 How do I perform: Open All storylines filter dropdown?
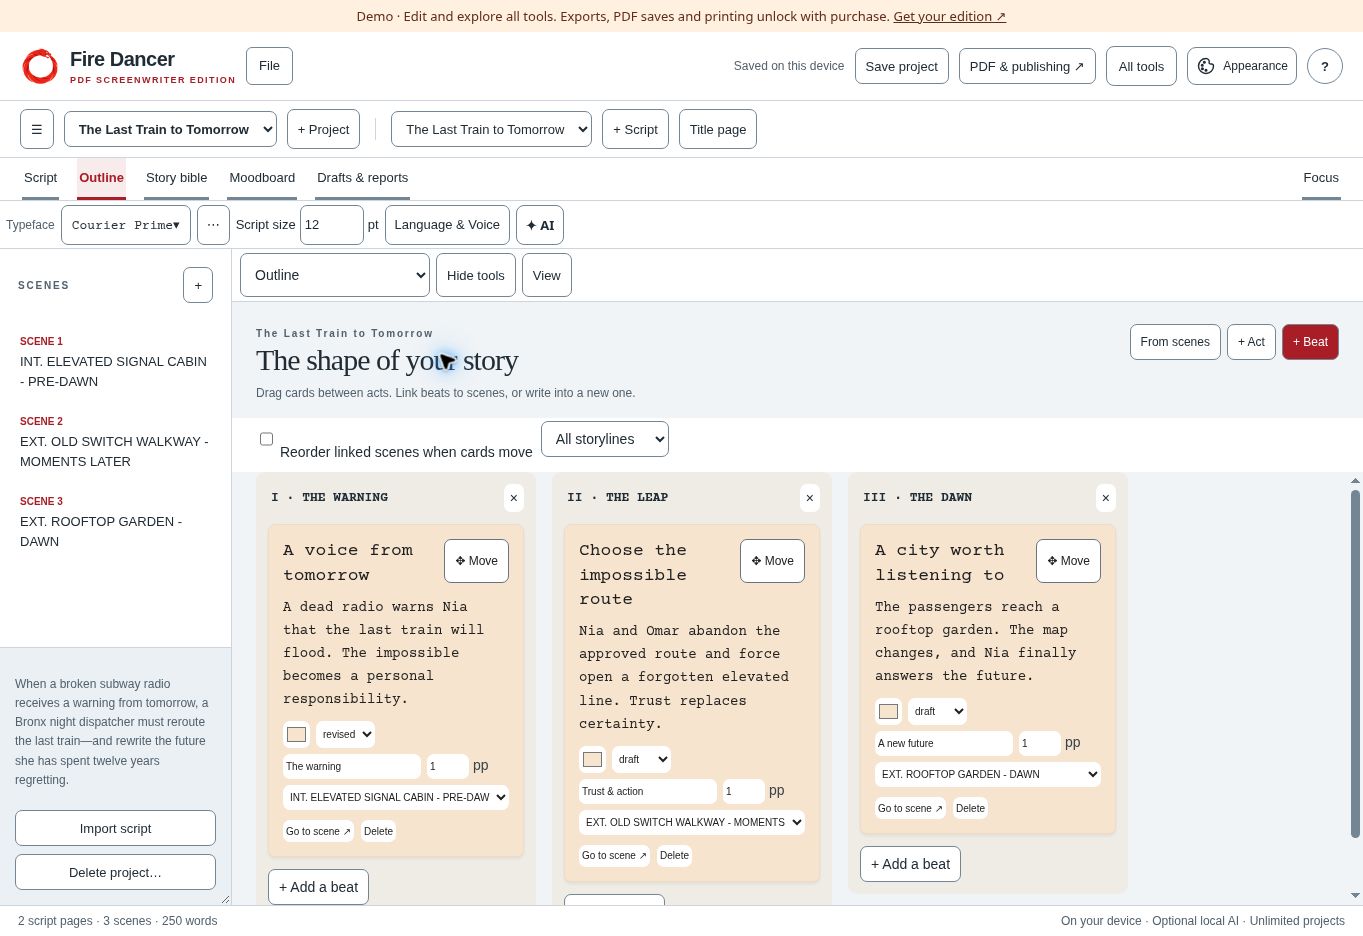point(605,439)
